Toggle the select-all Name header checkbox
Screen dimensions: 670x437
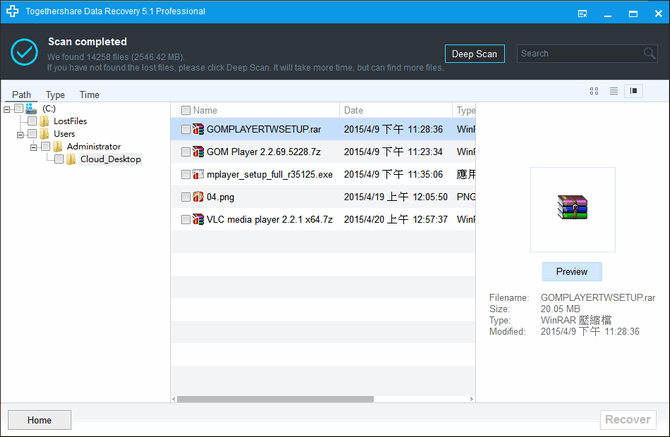(x=185, y=111)
